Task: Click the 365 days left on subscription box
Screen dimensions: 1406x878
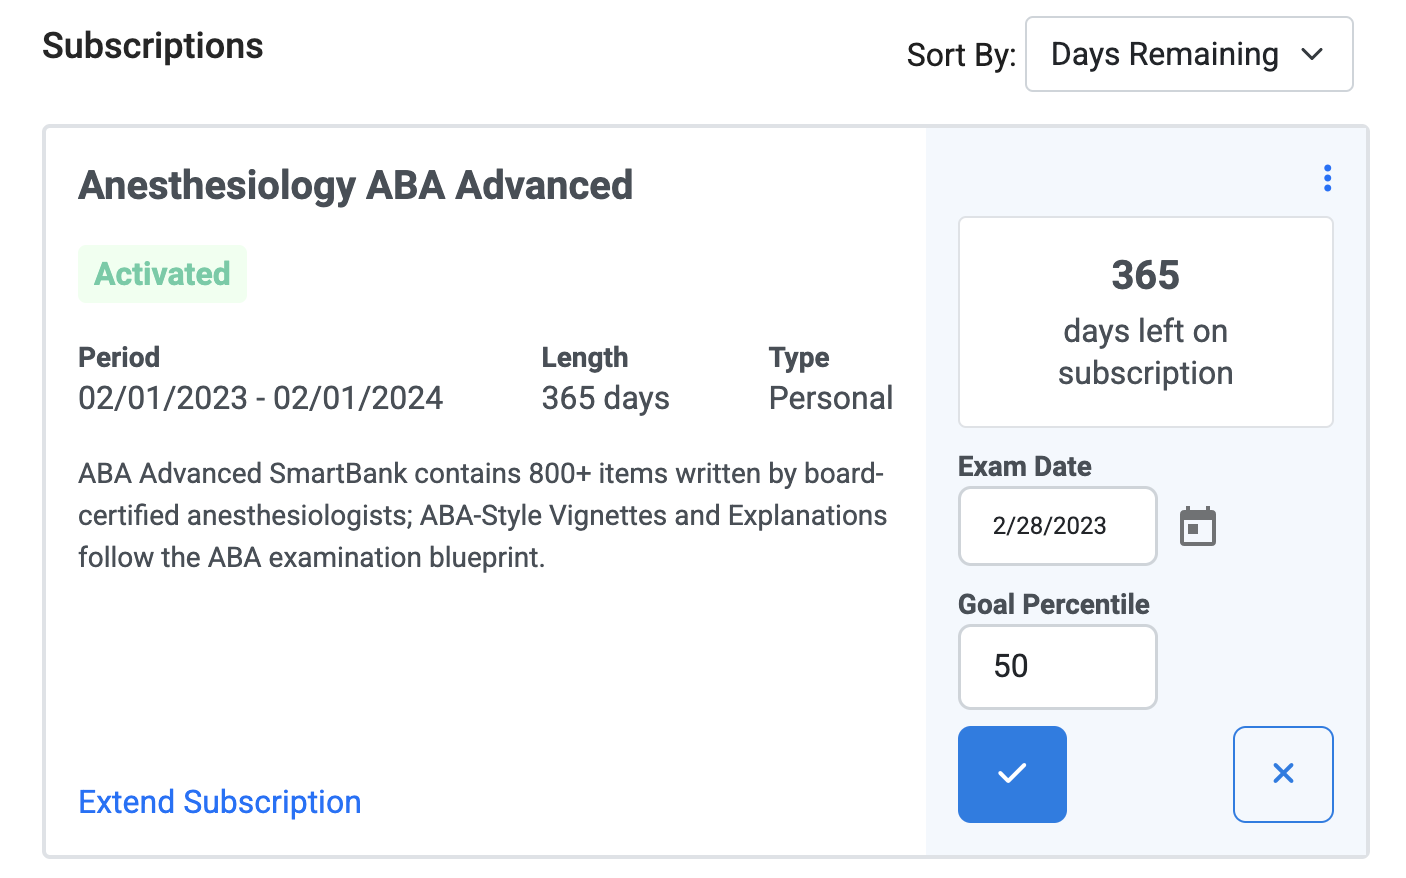Action: point(1145,322)
